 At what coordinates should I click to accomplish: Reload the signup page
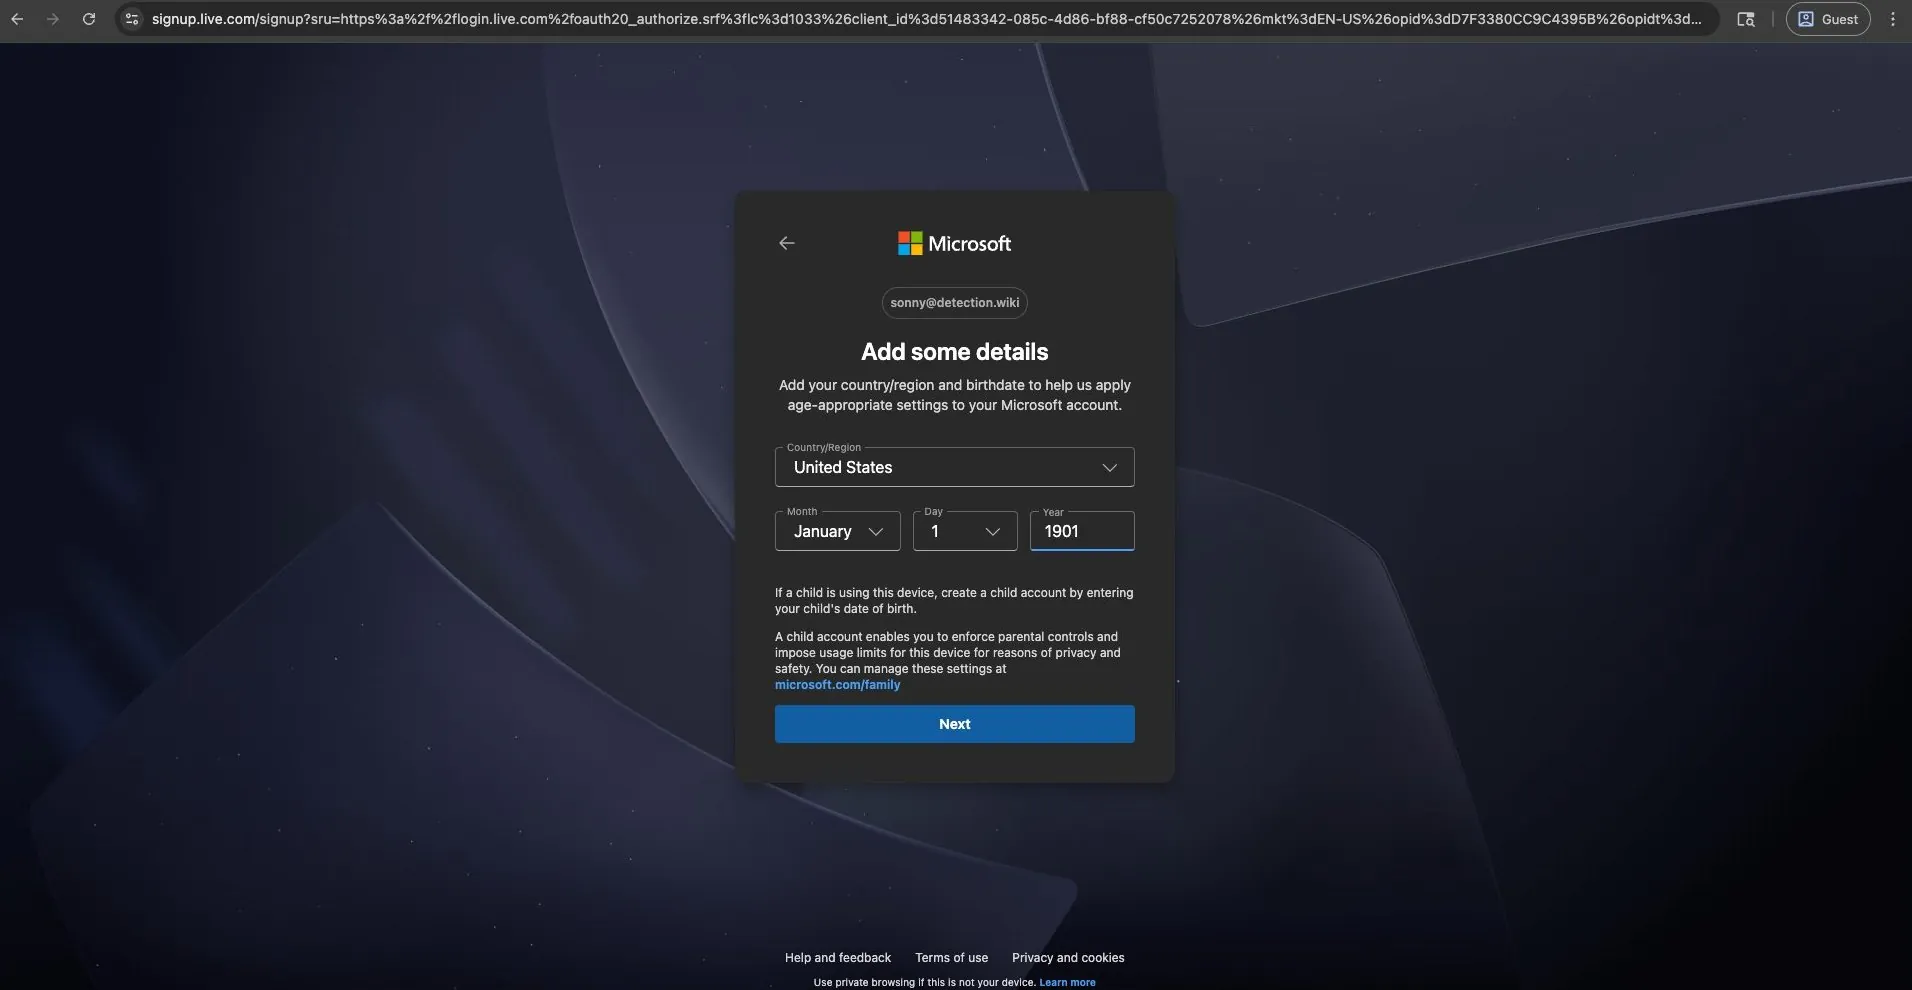(x=89, y=19)
